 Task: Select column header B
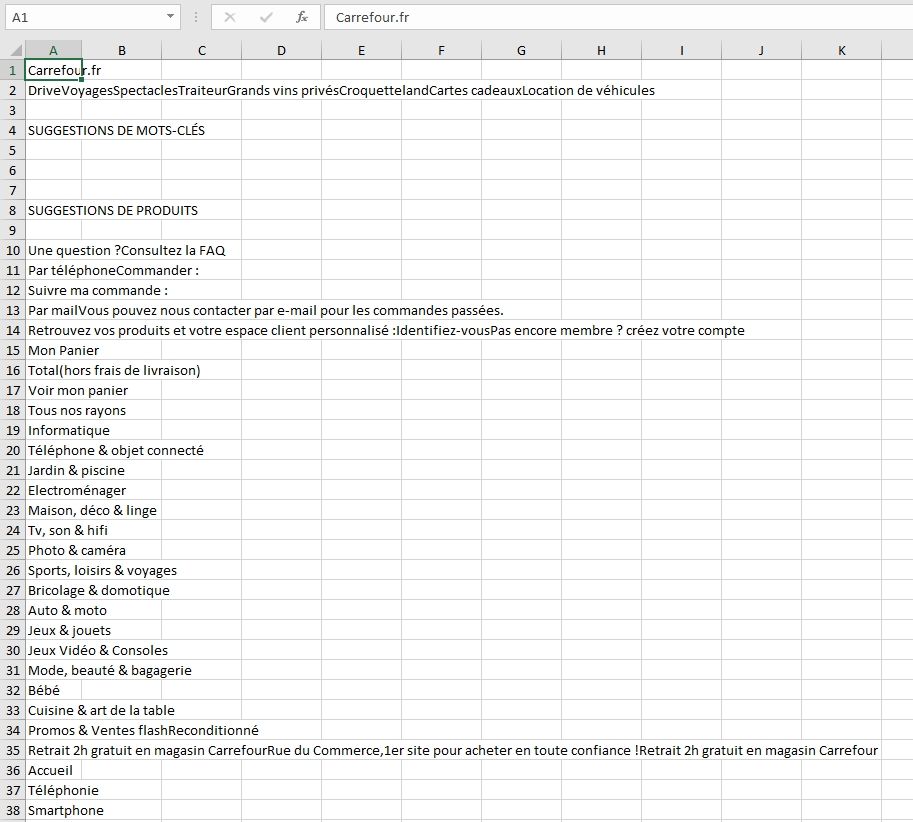tap(121, 50)
